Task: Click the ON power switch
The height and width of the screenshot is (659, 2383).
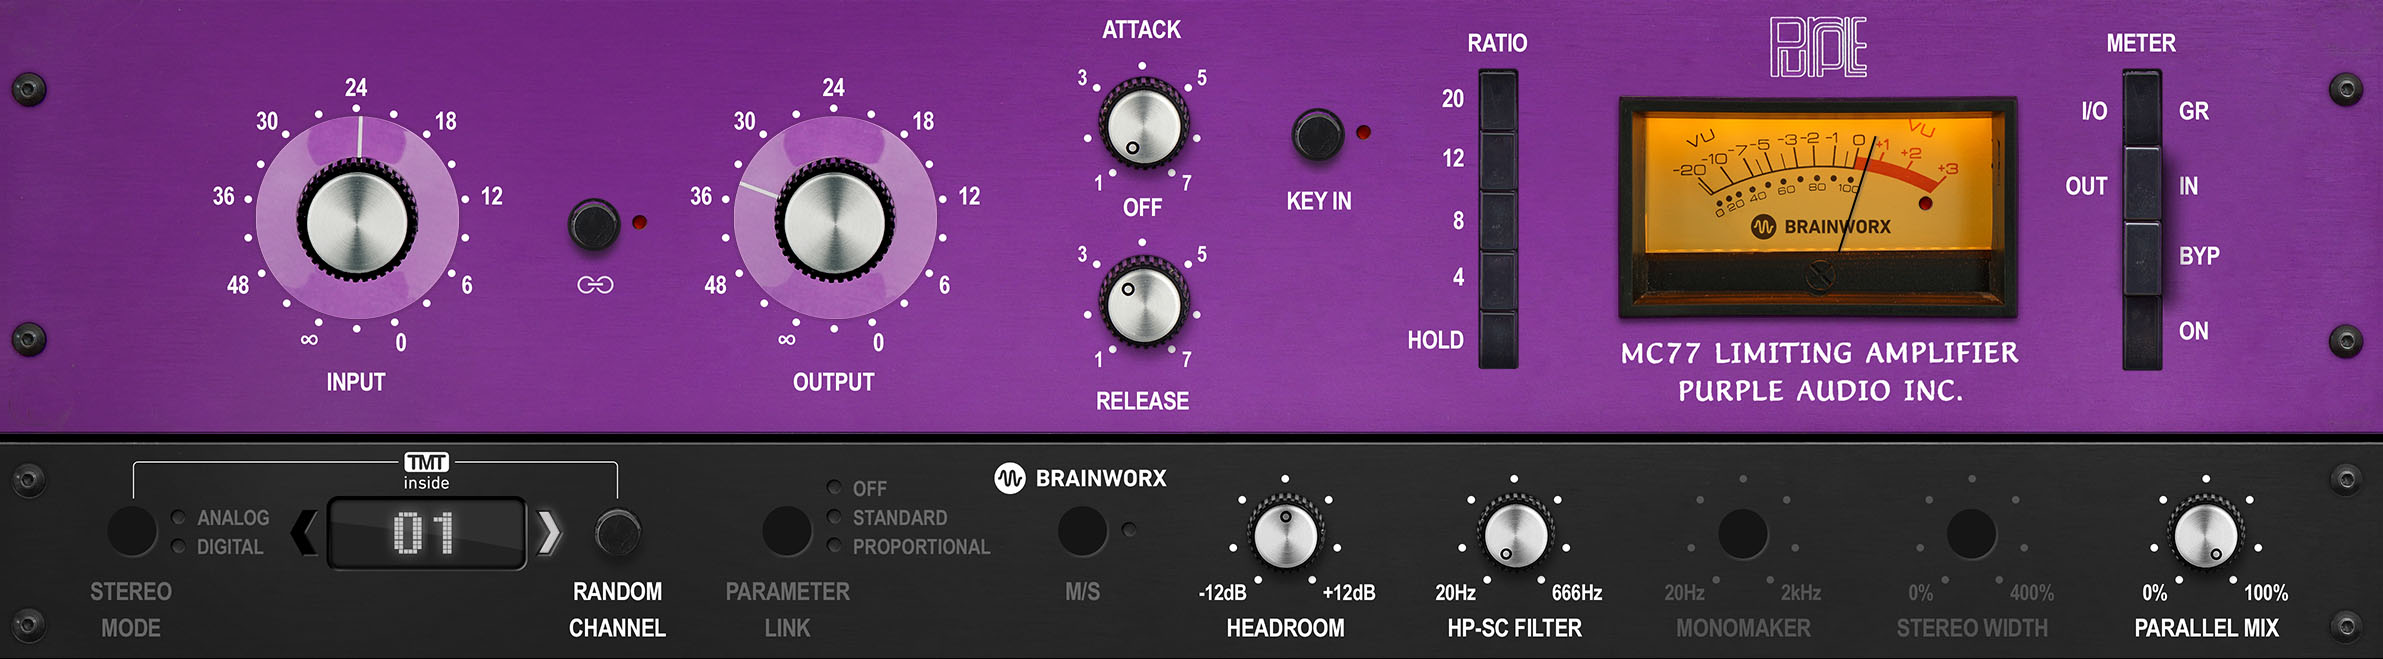Action: coord(2142,332)
